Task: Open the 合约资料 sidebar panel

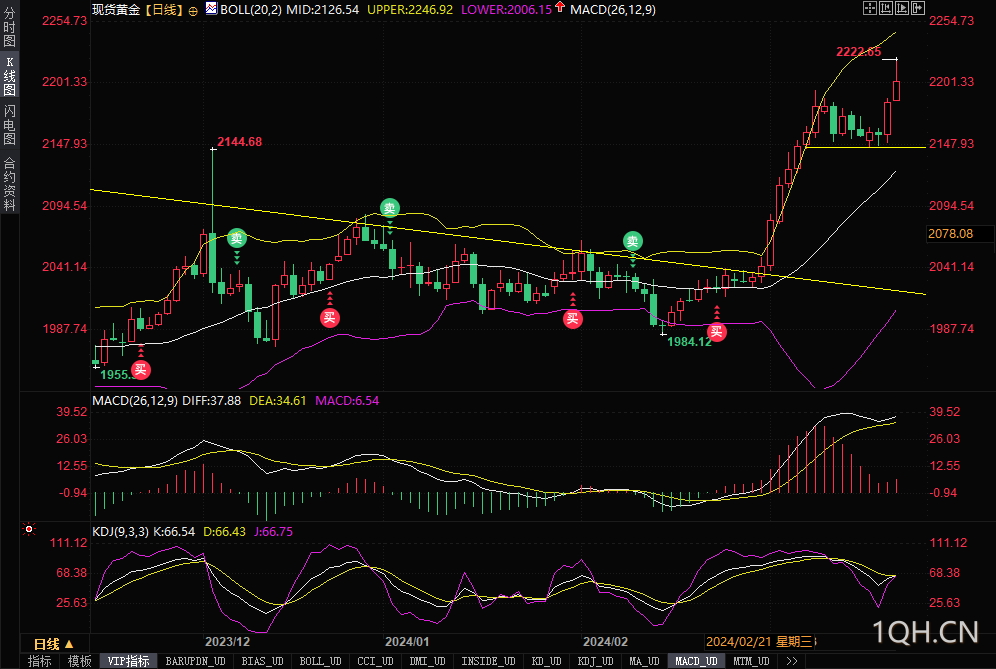Action: point(9,183)
